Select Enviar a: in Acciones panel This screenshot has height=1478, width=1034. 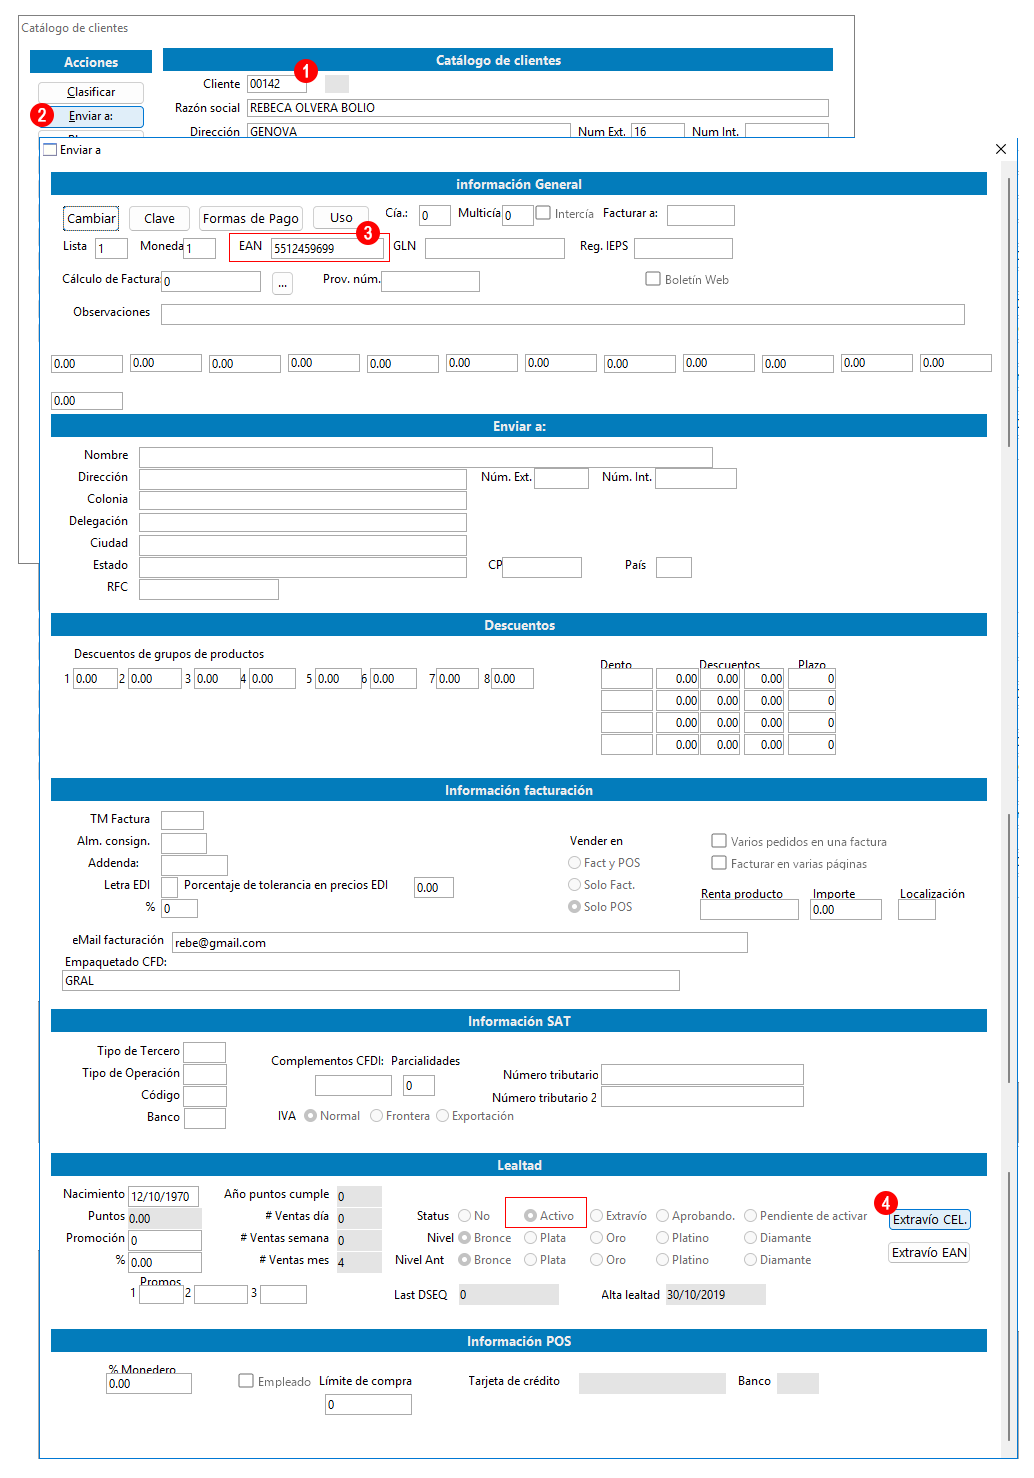91,116
